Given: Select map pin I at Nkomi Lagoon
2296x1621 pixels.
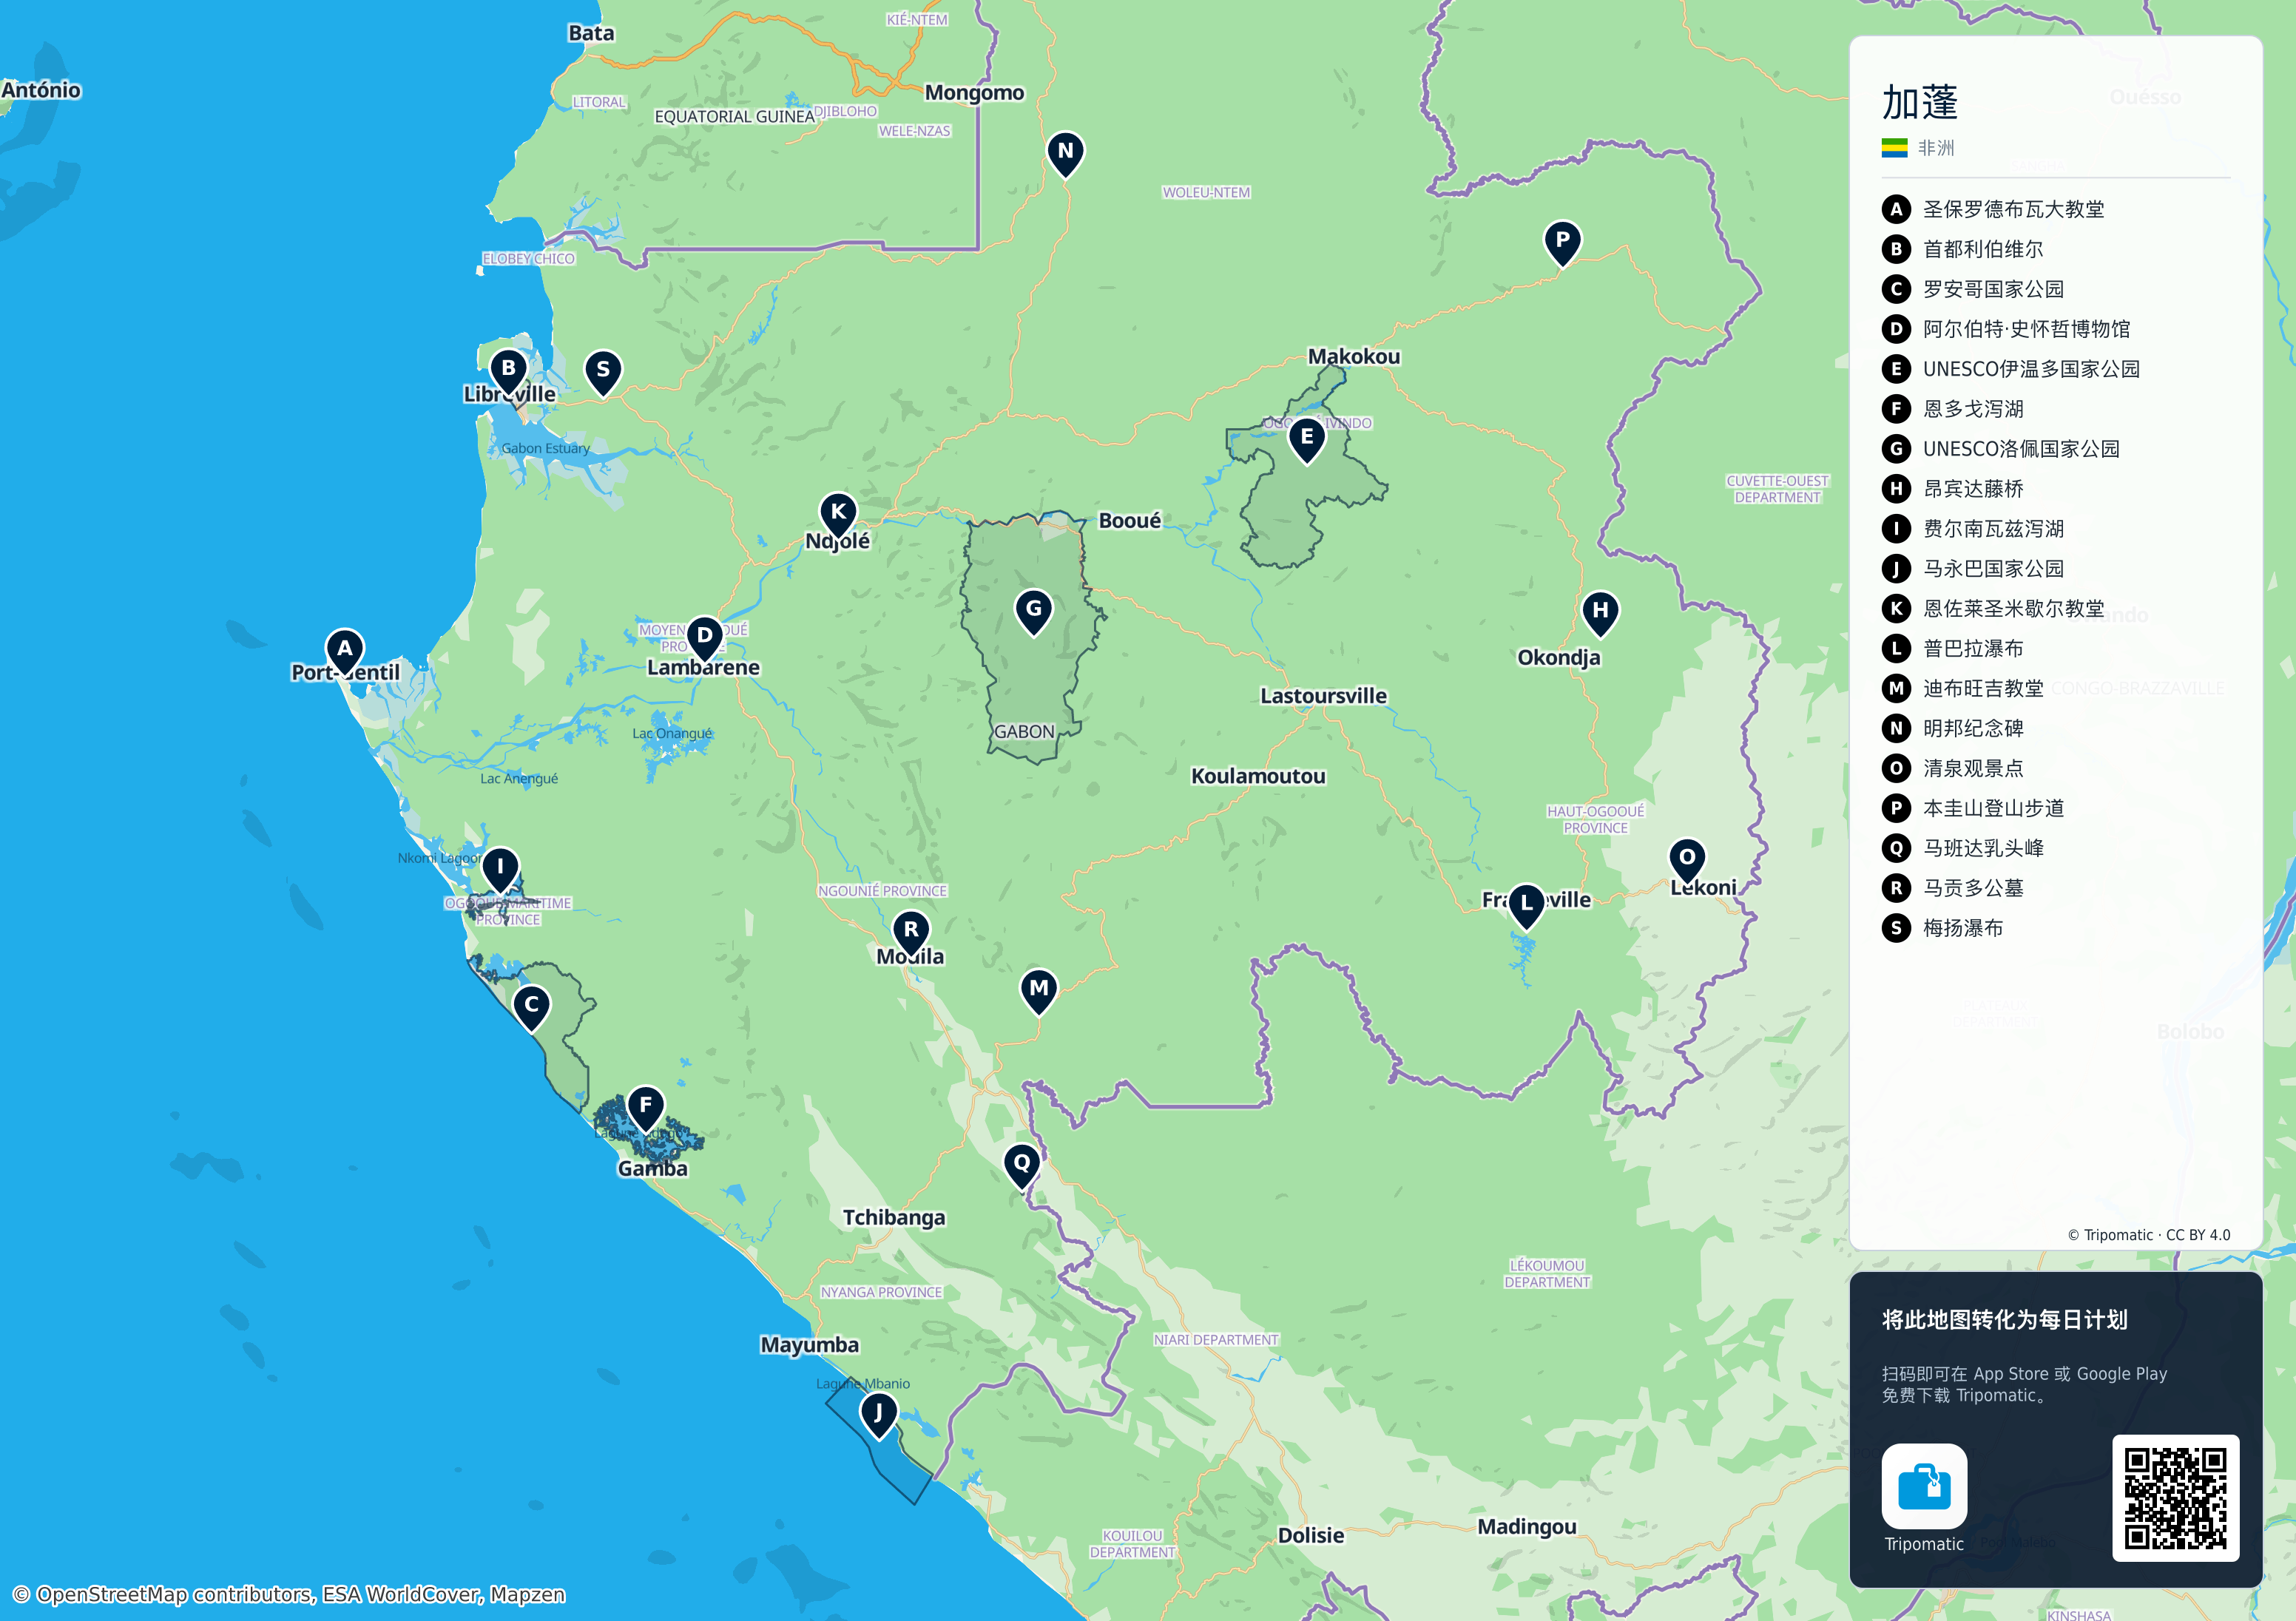Looking at the screenshot, I should click(x=500, y=871).
